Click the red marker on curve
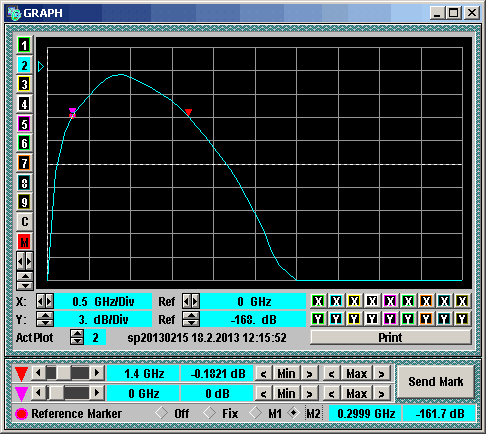The height and width of the screenshot is (434, 486). coord(188,112)
